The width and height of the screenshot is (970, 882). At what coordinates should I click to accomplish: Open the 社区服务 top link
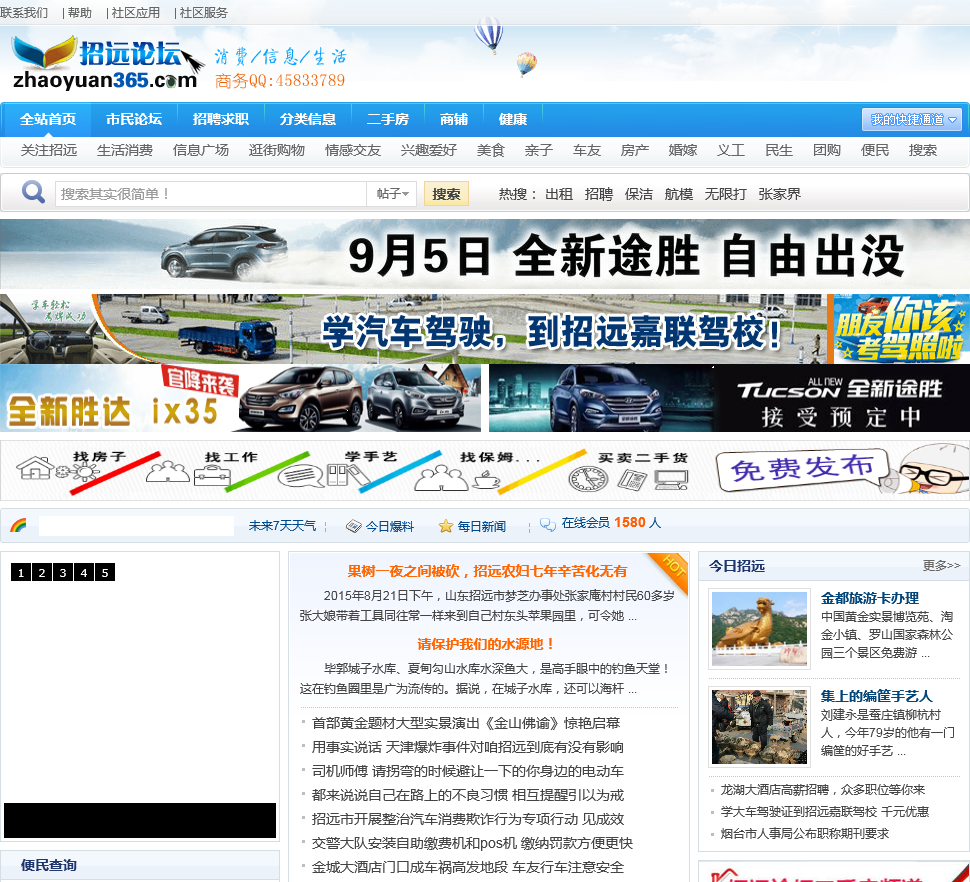tap(204, 12)
